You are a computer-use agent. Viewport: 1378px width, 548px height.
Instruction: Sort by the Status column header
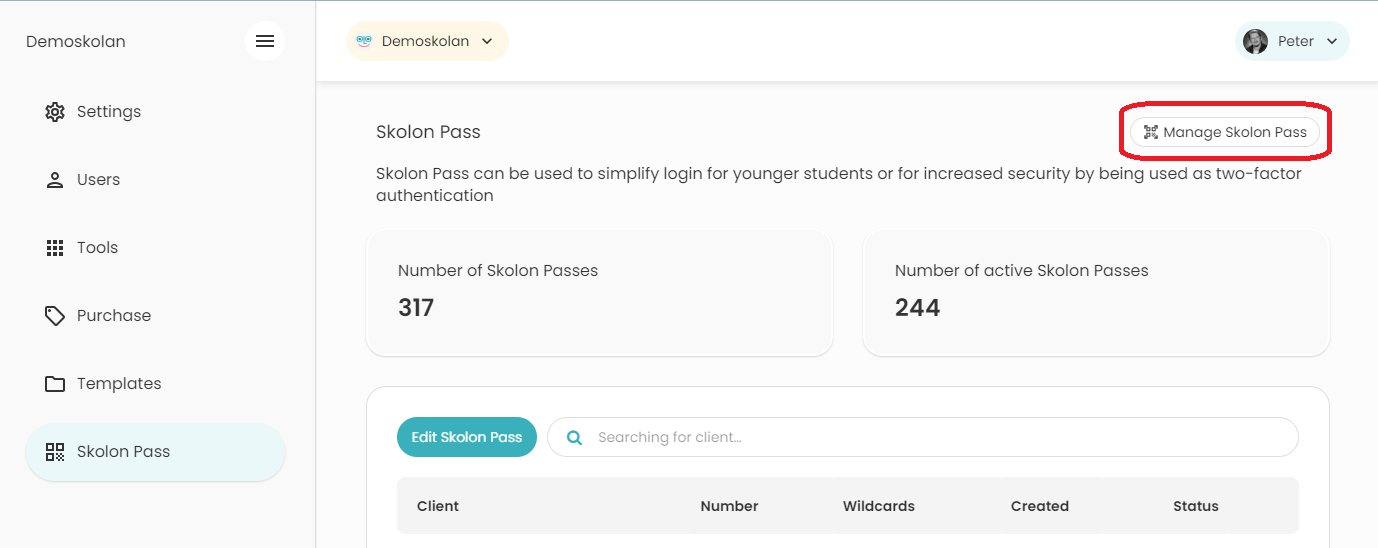(x=1196, y=506)
